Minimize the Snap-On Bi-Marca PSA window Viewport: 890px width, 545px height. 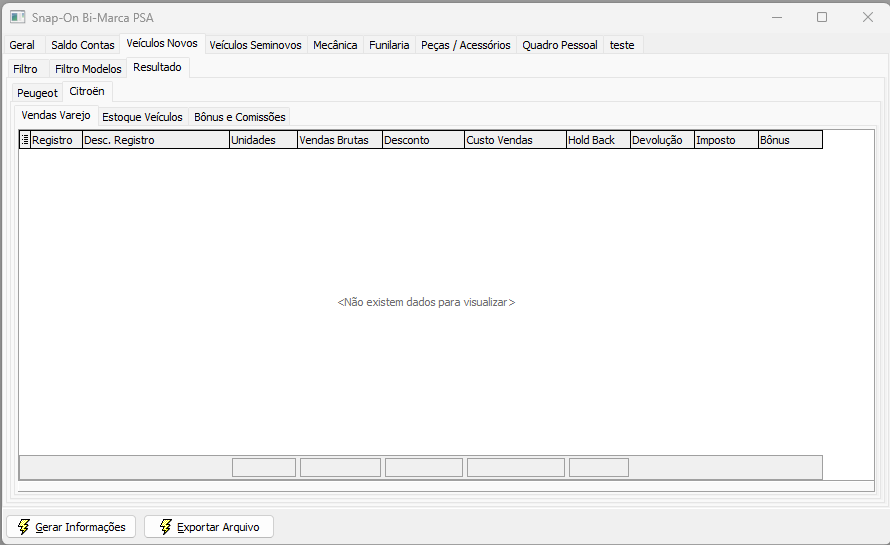(x=777, y=18)
